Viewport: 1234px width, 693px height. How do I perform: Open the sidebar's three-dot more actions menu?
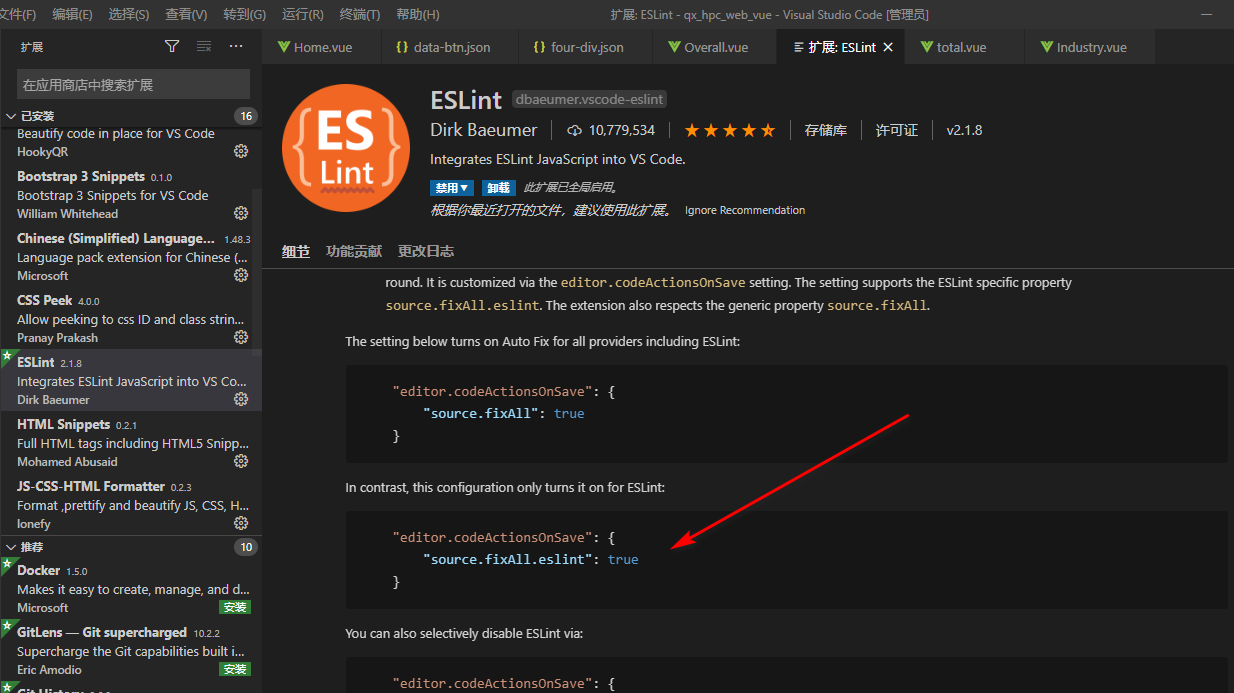click(x=236, y=46)
